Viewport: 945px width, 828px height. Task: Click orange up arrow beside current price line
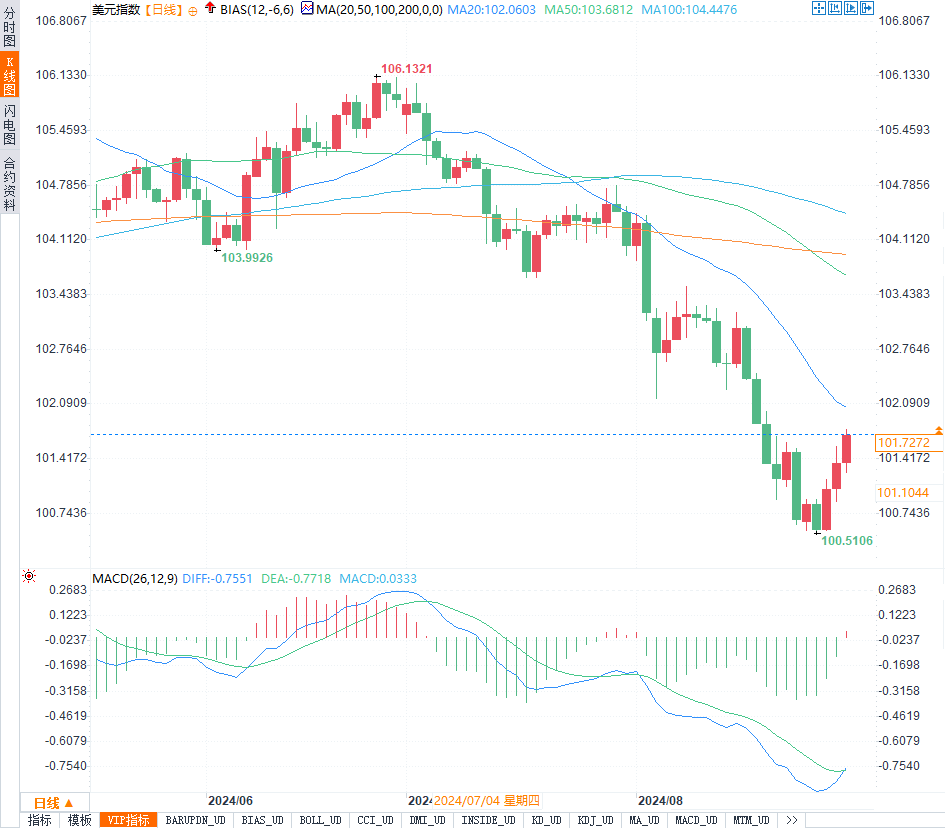[x=939, y=430]
